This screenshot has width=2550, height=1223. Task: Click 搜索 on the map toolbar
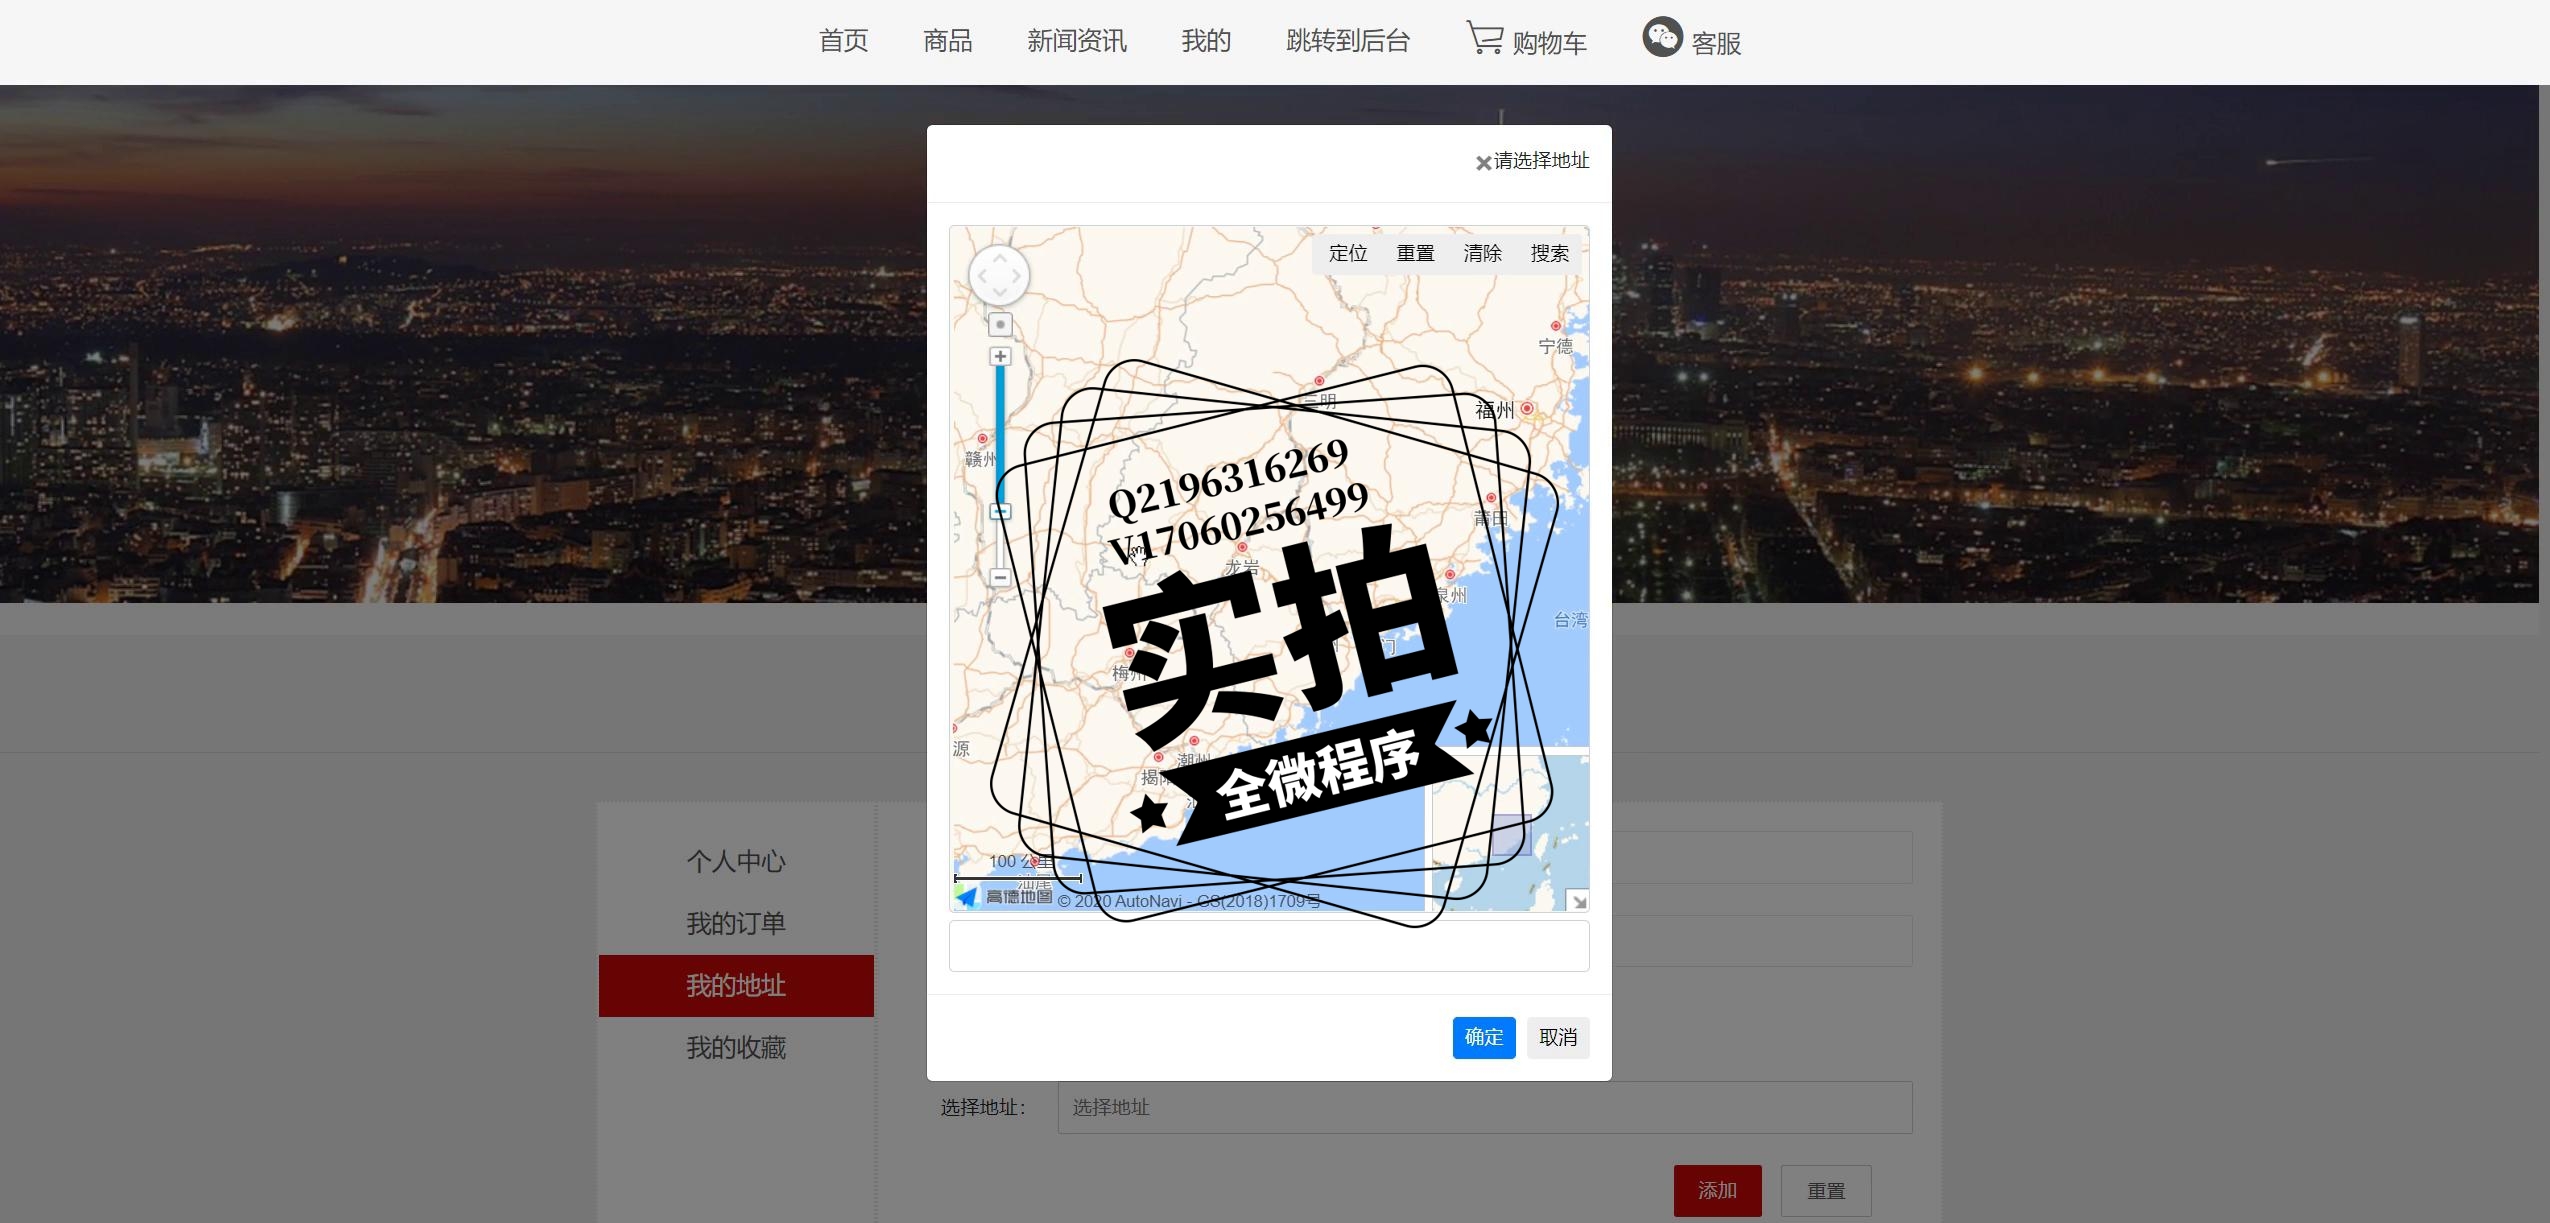point(1549,253)
